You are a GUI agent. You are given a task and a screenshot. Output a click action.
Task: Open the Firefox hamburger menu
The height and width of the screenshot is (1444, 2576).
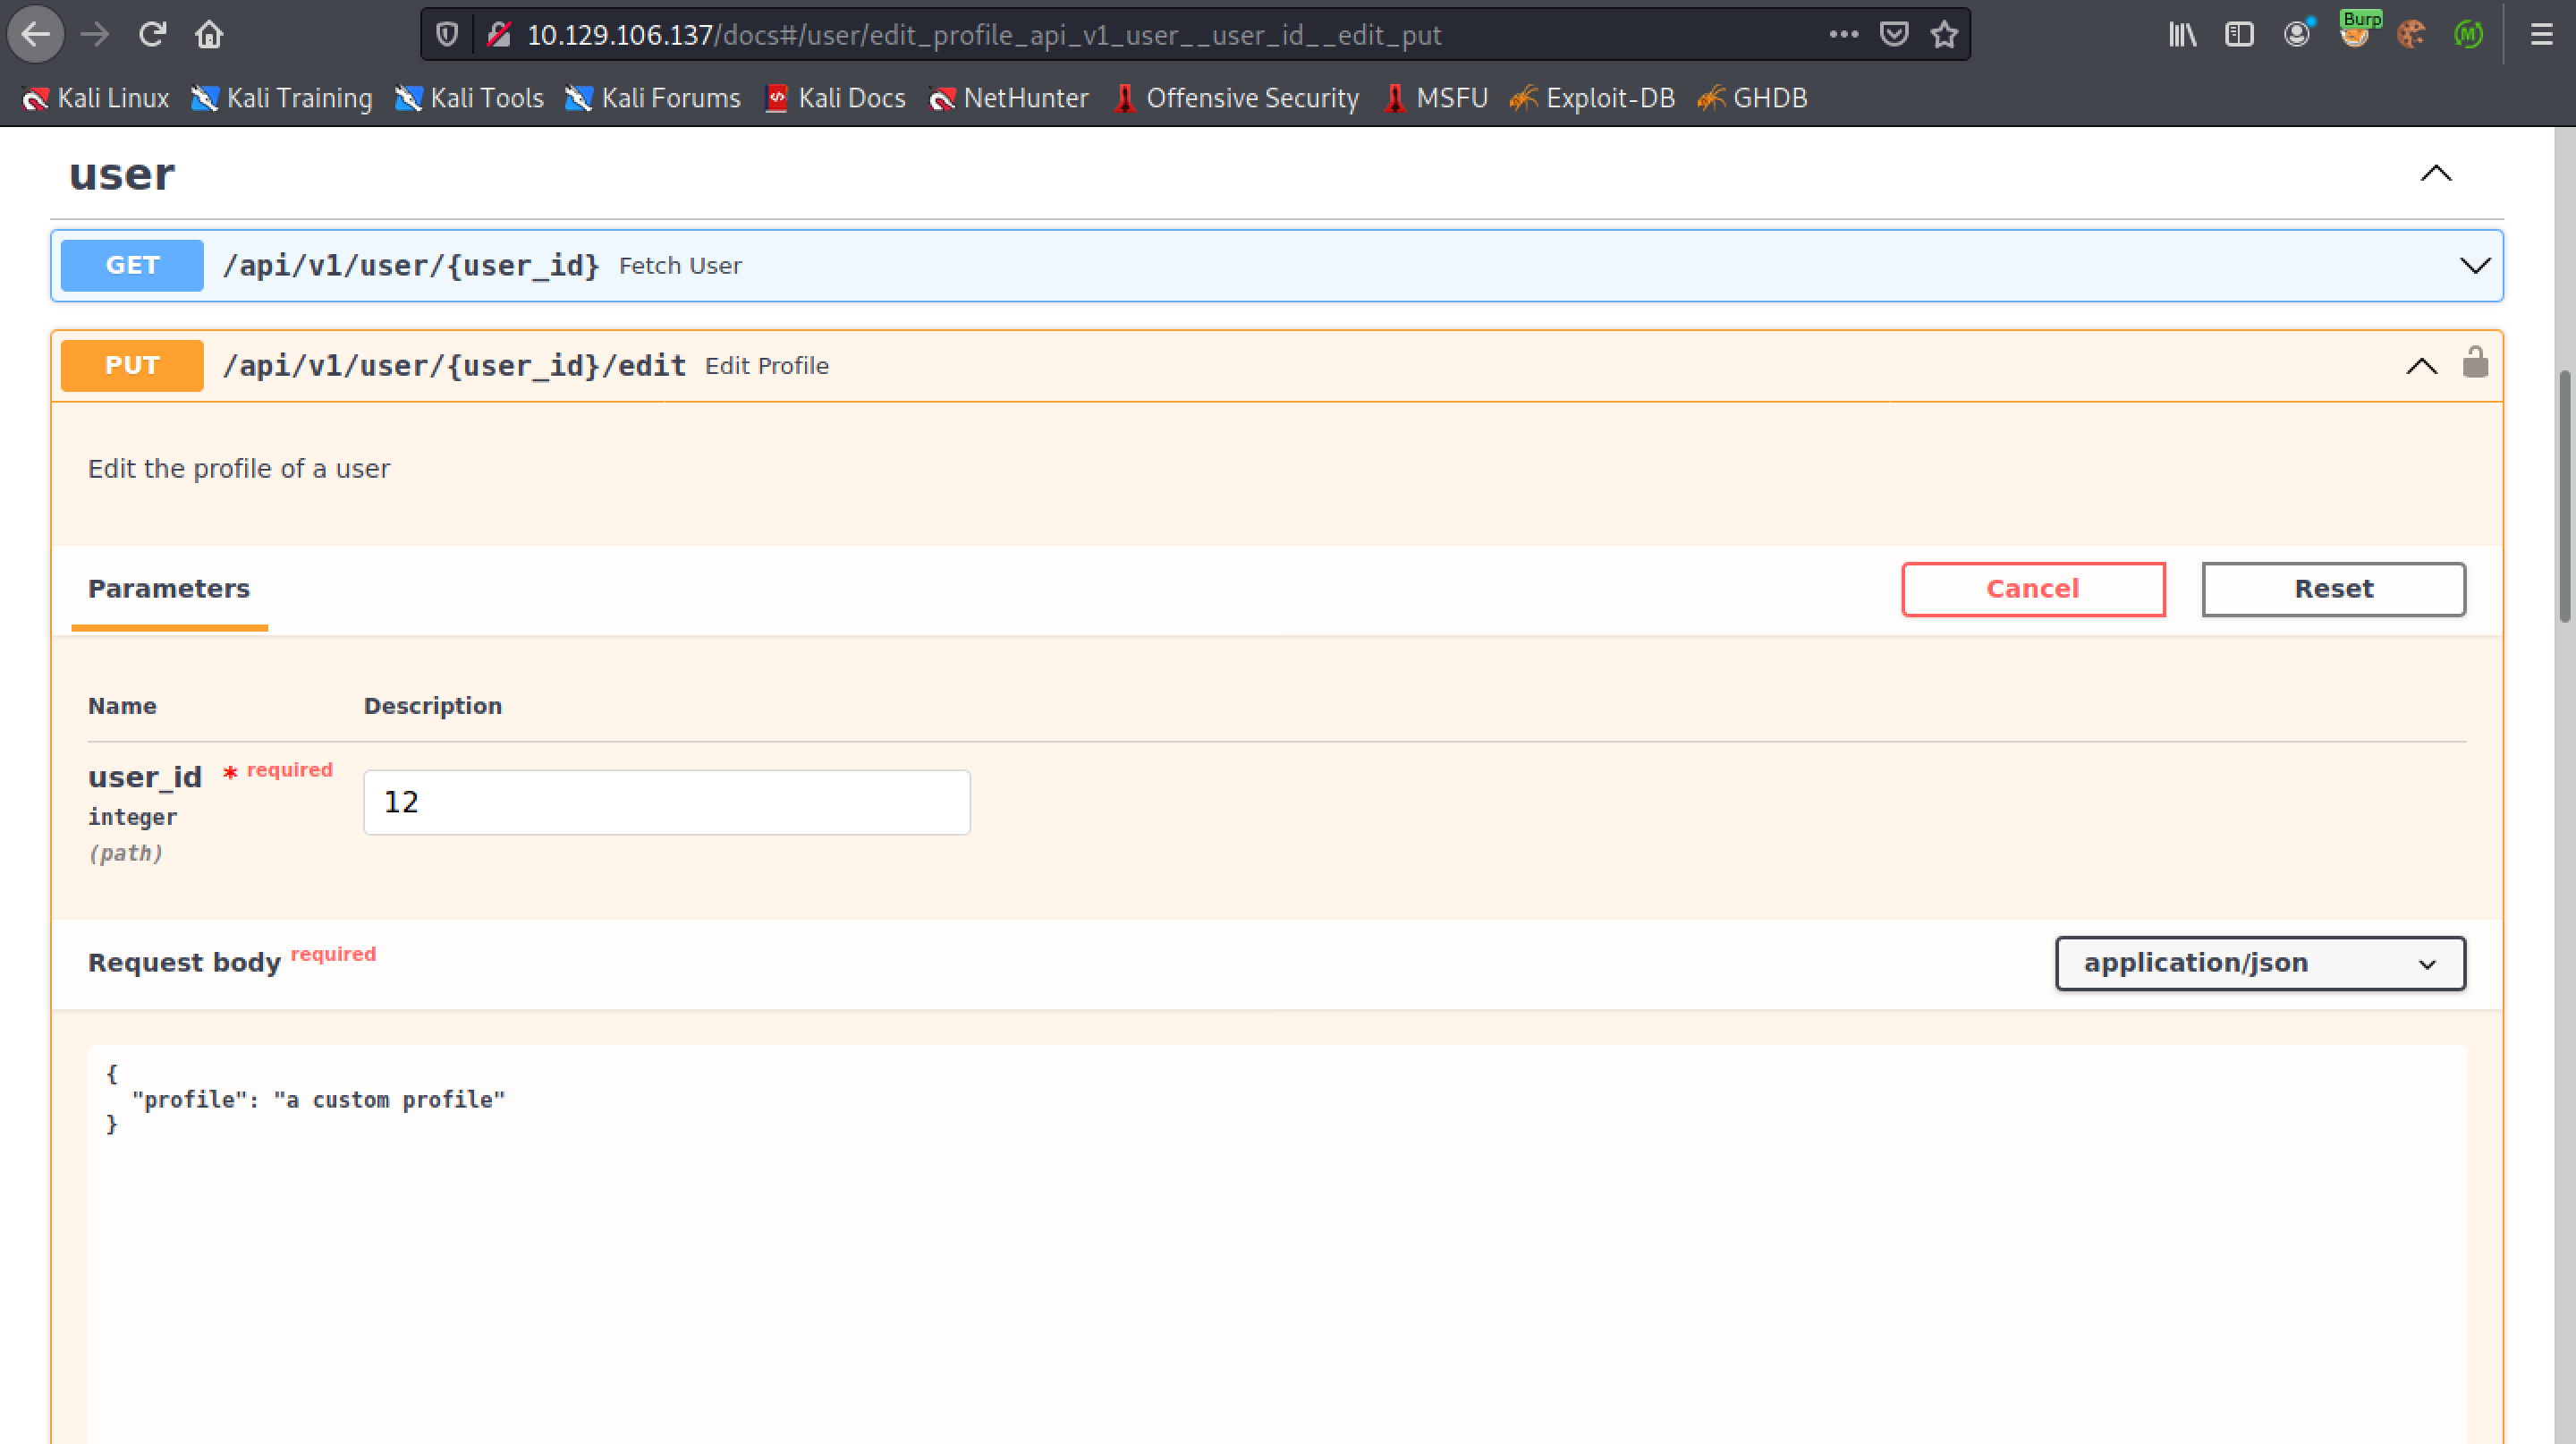tap(2541, 35)
